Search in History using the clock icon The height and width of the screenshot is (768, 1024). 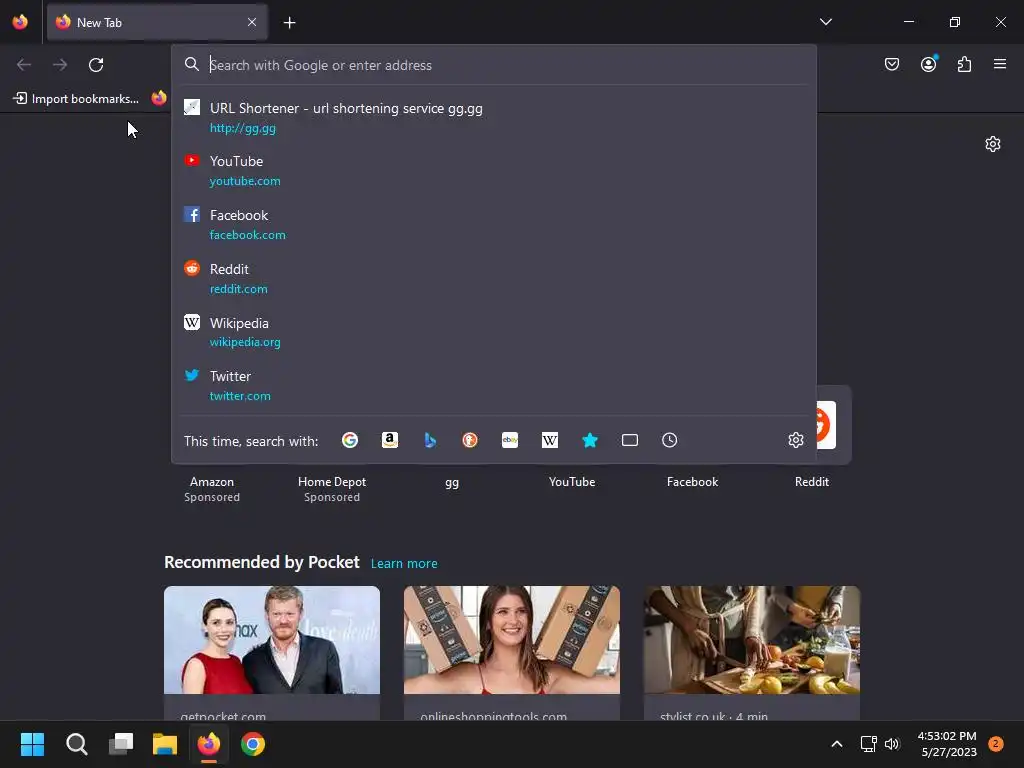tap(669, 440)
